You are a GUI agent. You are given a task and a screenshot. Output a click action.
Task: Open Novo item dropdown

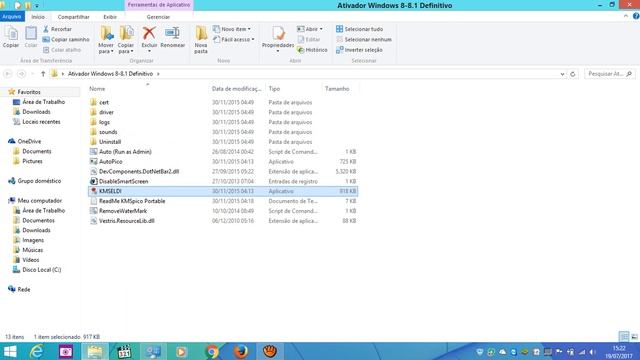(232, 29)
